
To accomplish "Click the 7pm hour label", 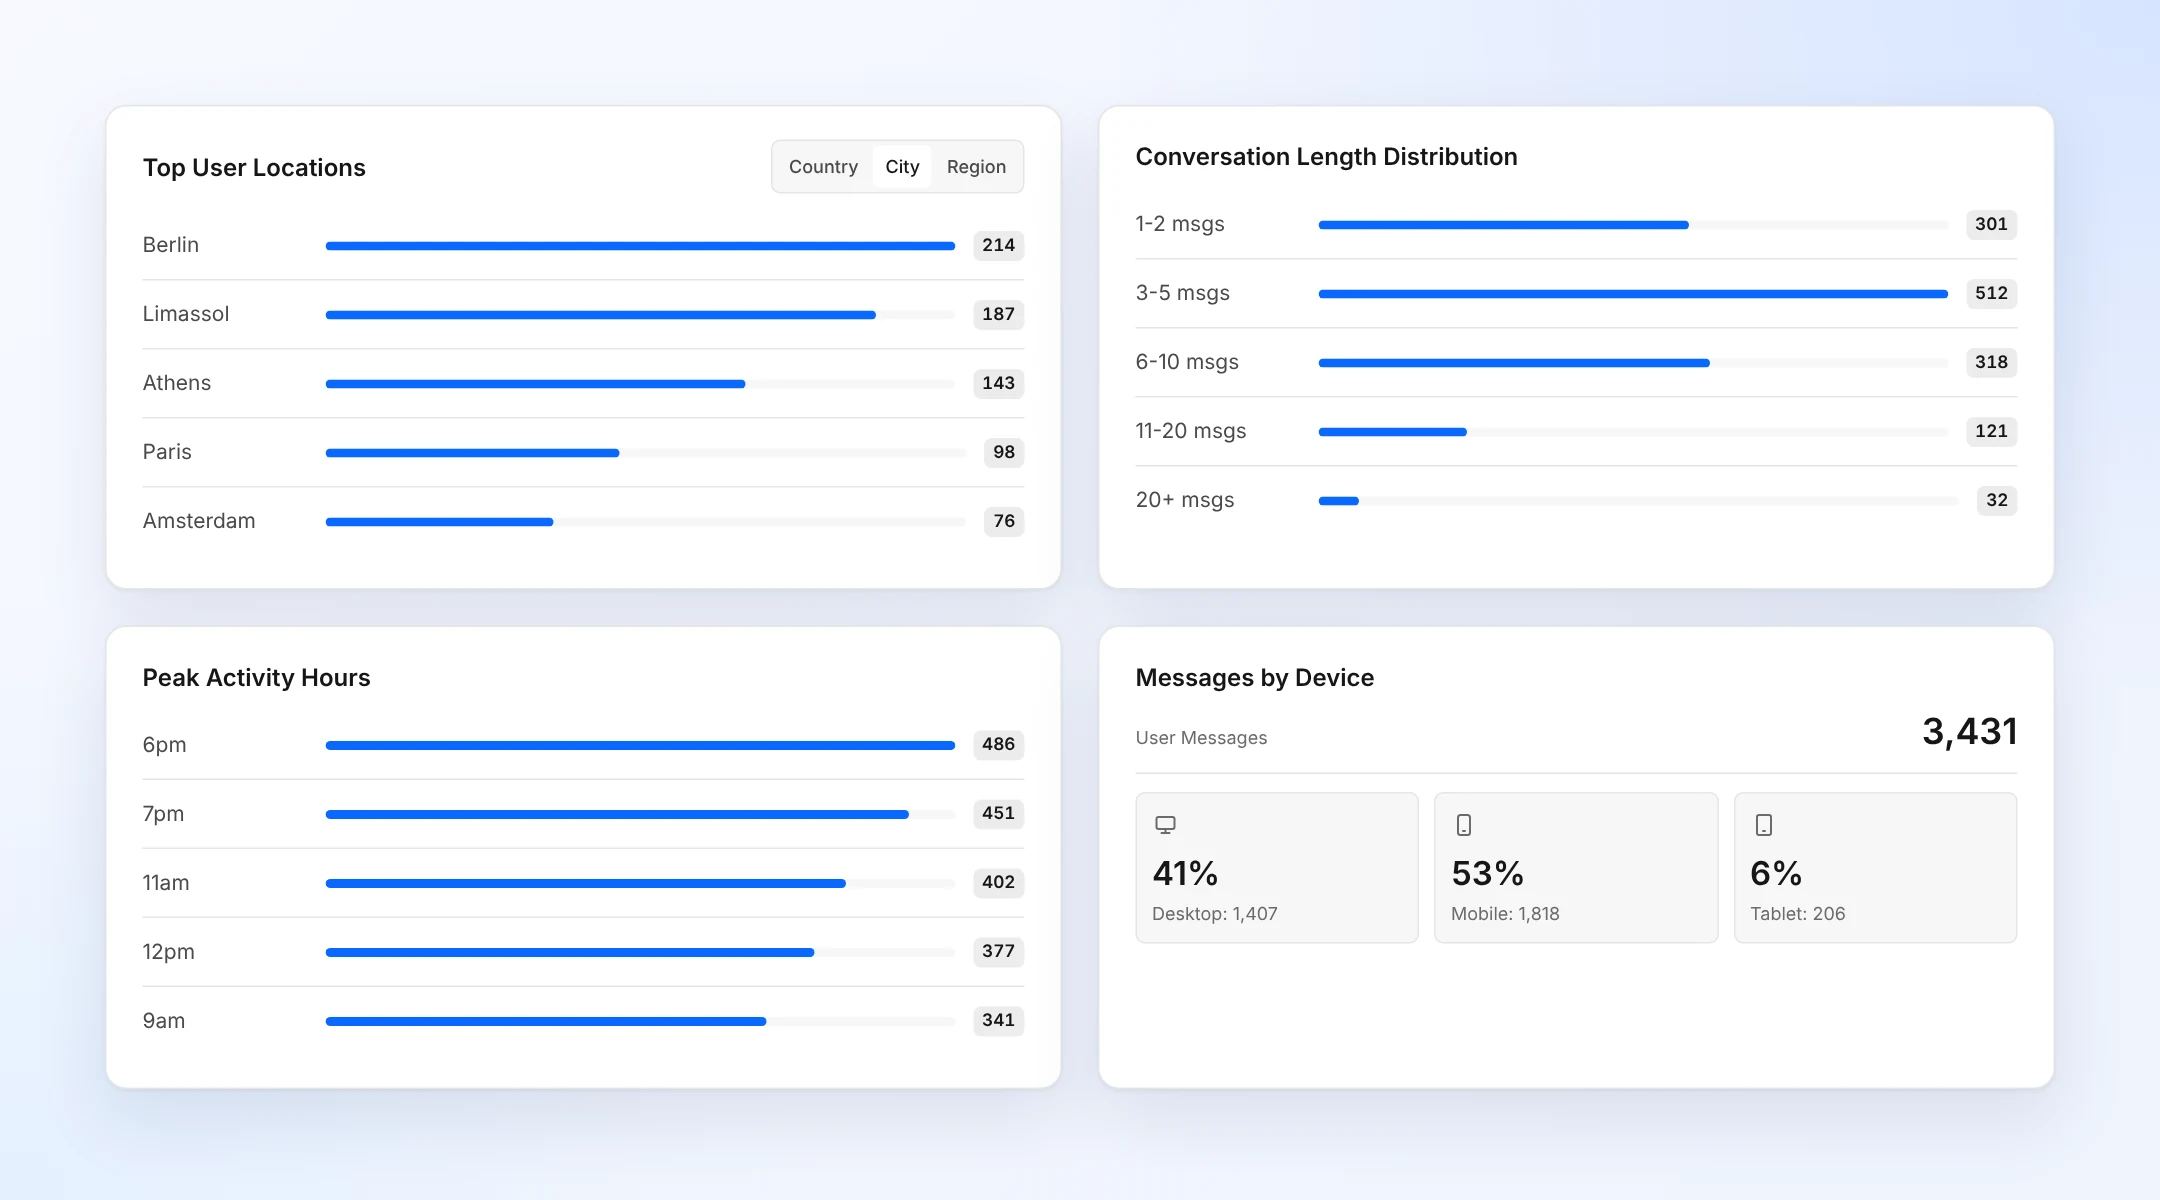I will point(163,814).
